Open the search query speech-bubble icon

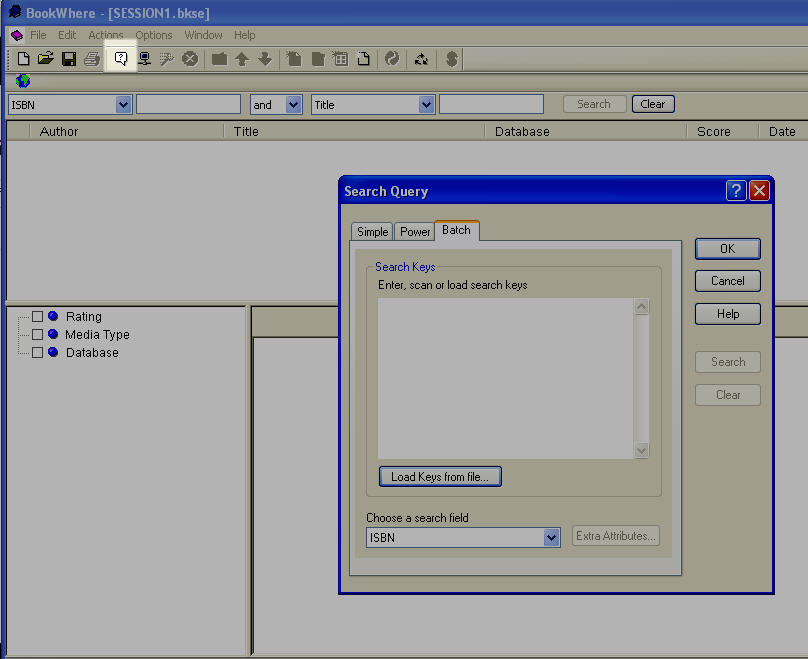(x=121, y=59)
